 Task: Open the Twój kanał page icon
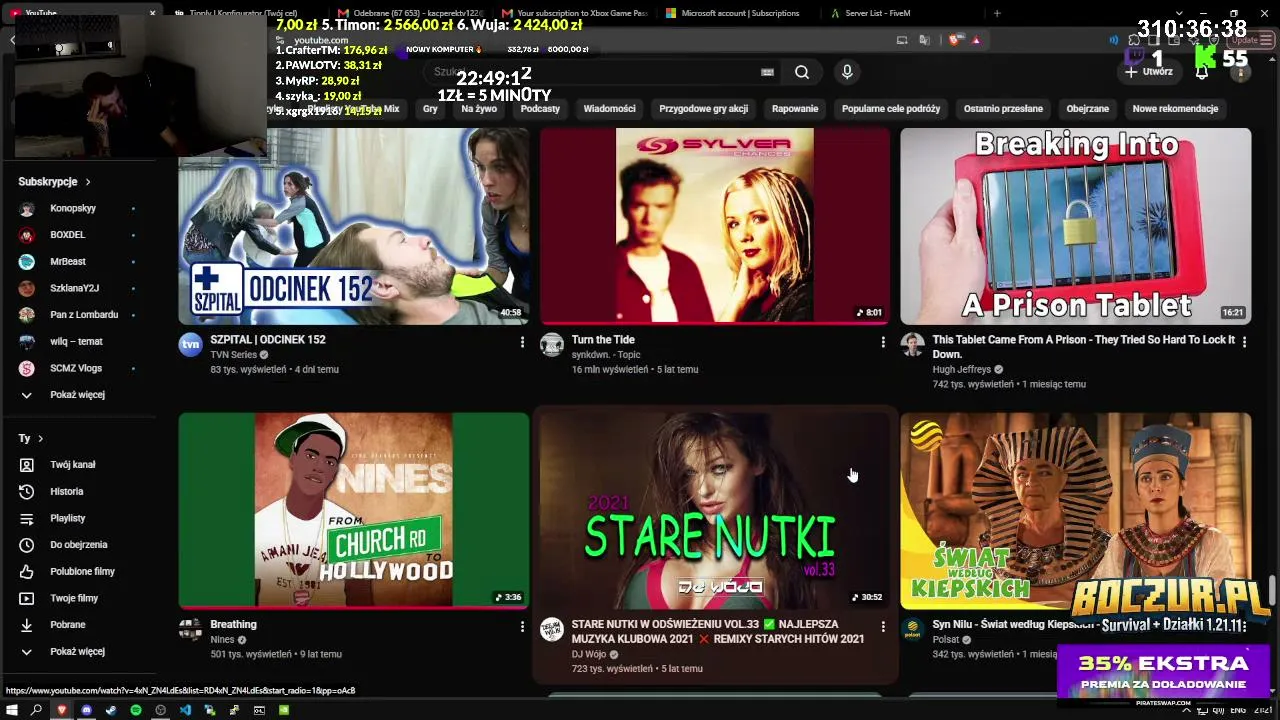[27, 465]
